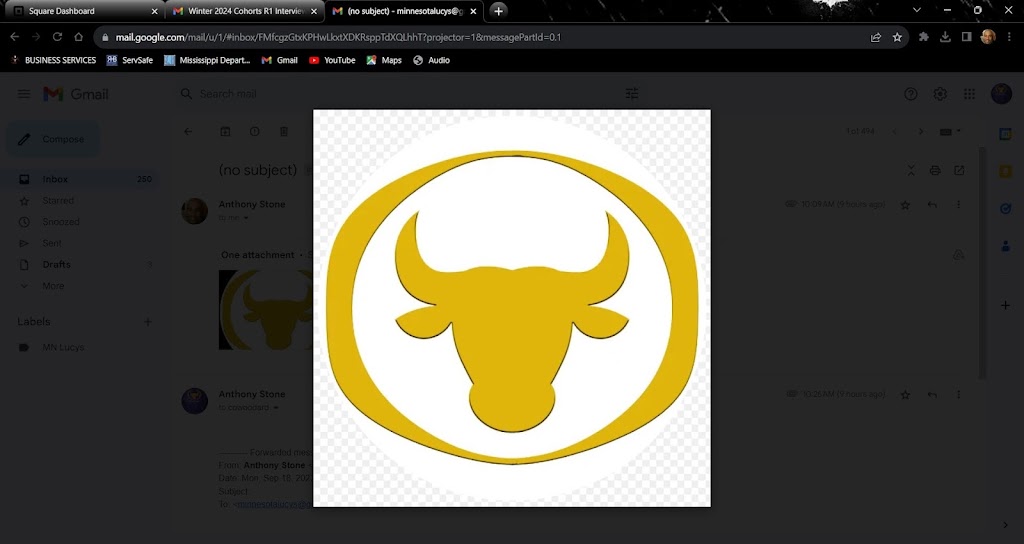
Task: Click the Print all icon
Action: coord(935,170)
